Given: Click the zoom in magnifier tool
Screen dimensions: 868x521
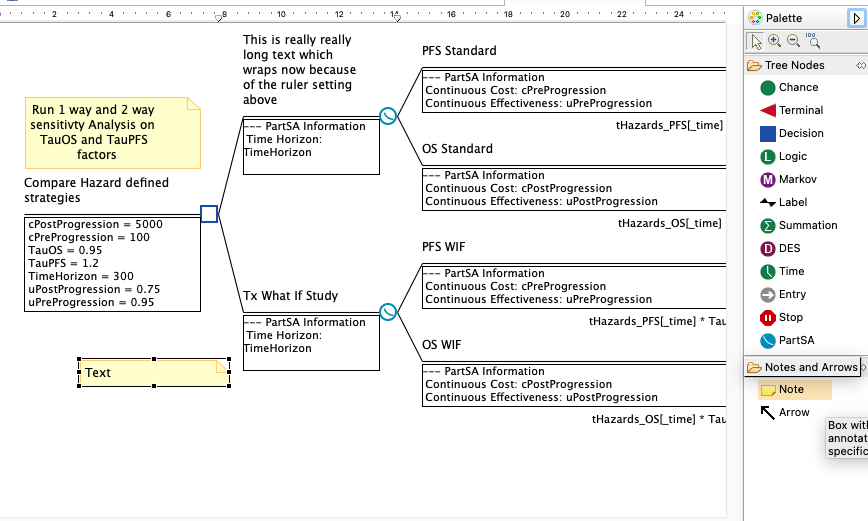Looking at the screenshot, I should click(775, 41).
